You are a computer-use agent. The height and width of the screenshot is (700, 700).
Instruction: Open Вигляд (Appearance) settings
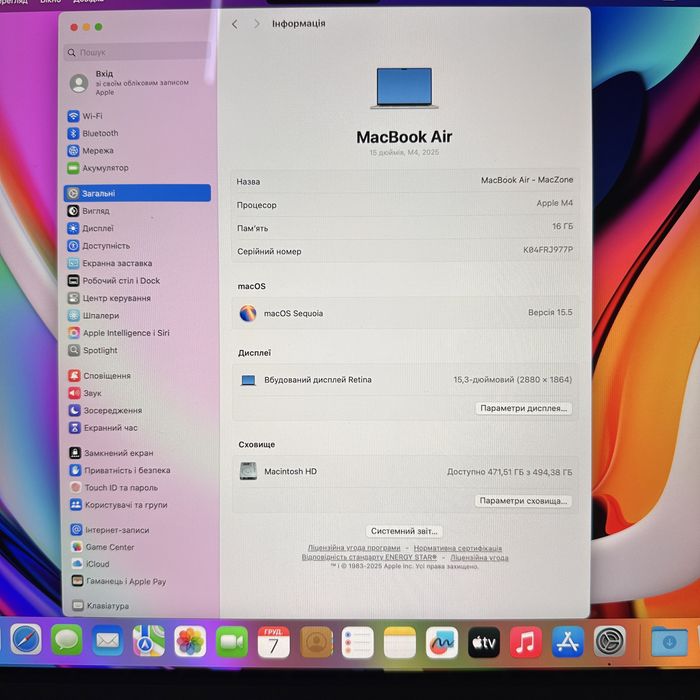coord(89,211)
